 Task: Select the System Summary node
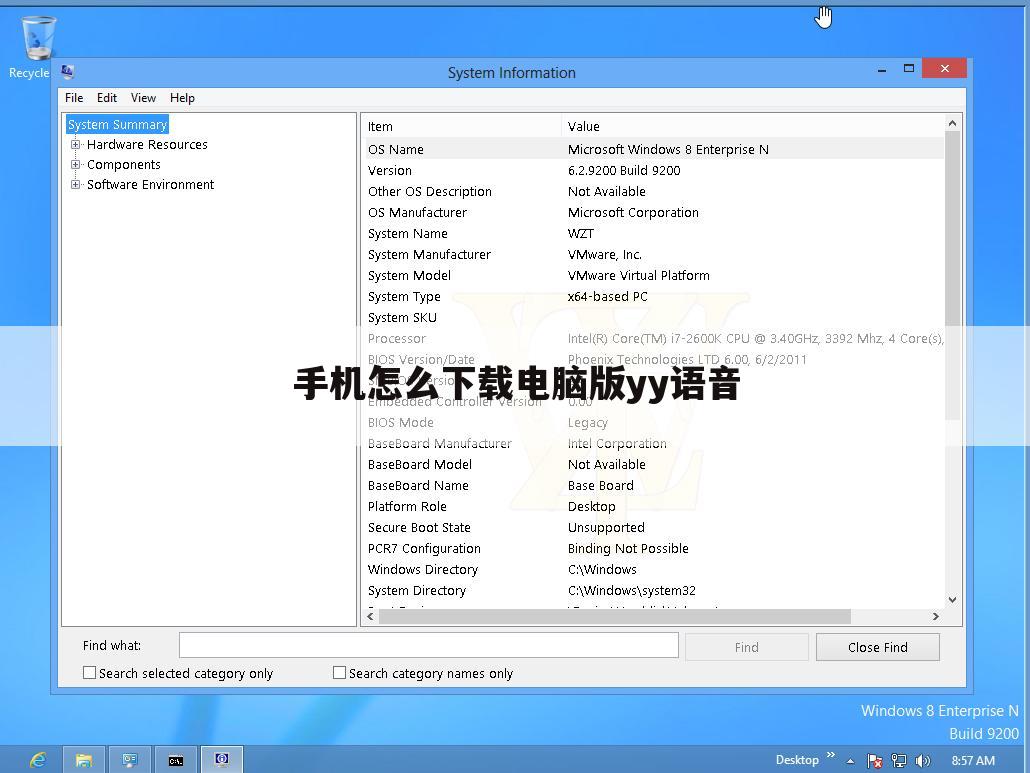[118, 124]
